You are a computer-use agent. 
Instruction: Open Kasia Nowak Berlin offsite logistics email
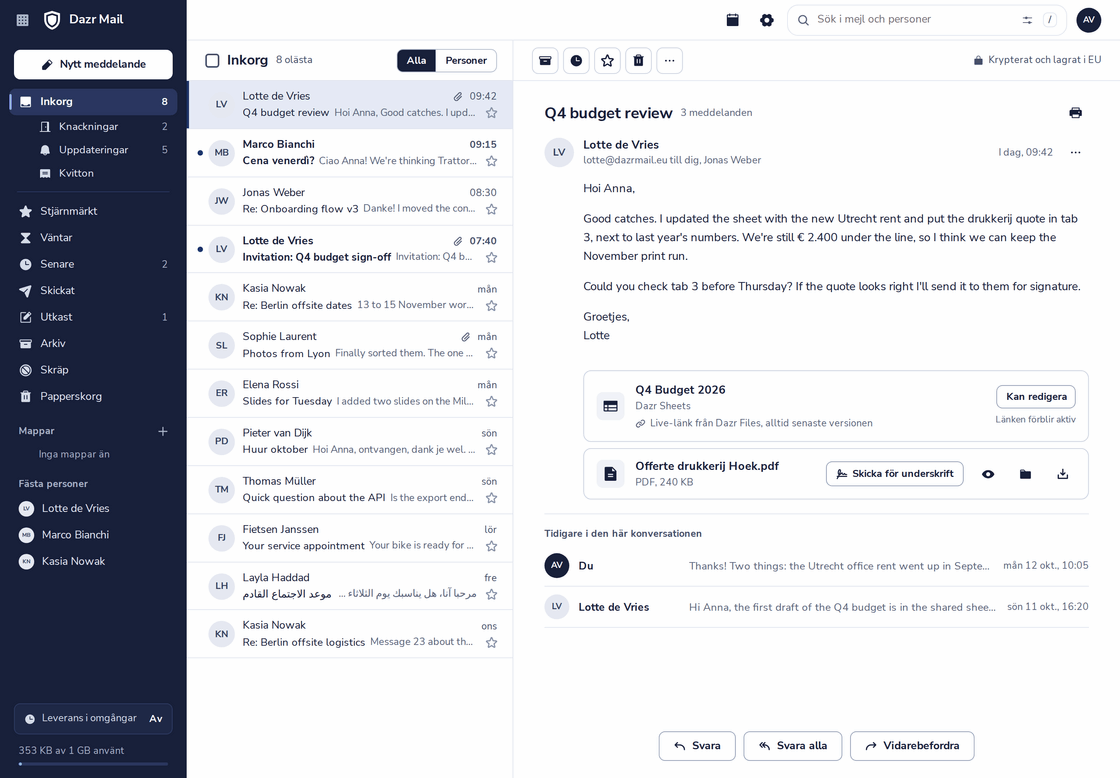point(350,634)
